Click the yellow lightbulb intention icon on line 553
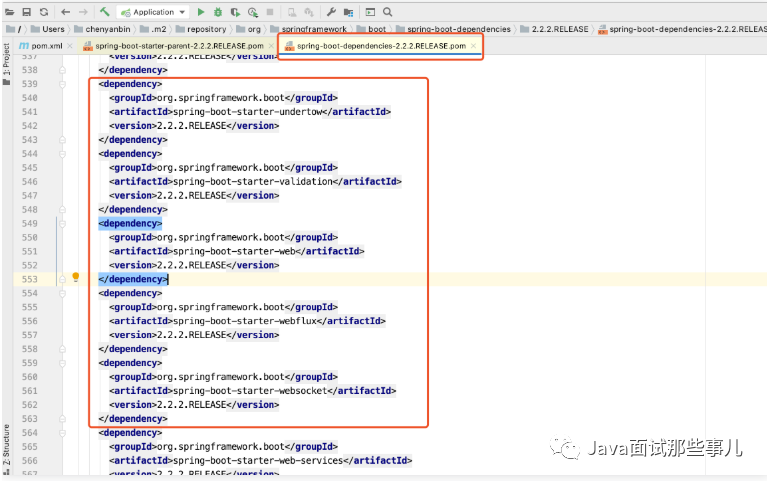This screenshot has height=481, width=767. (76, 277)
